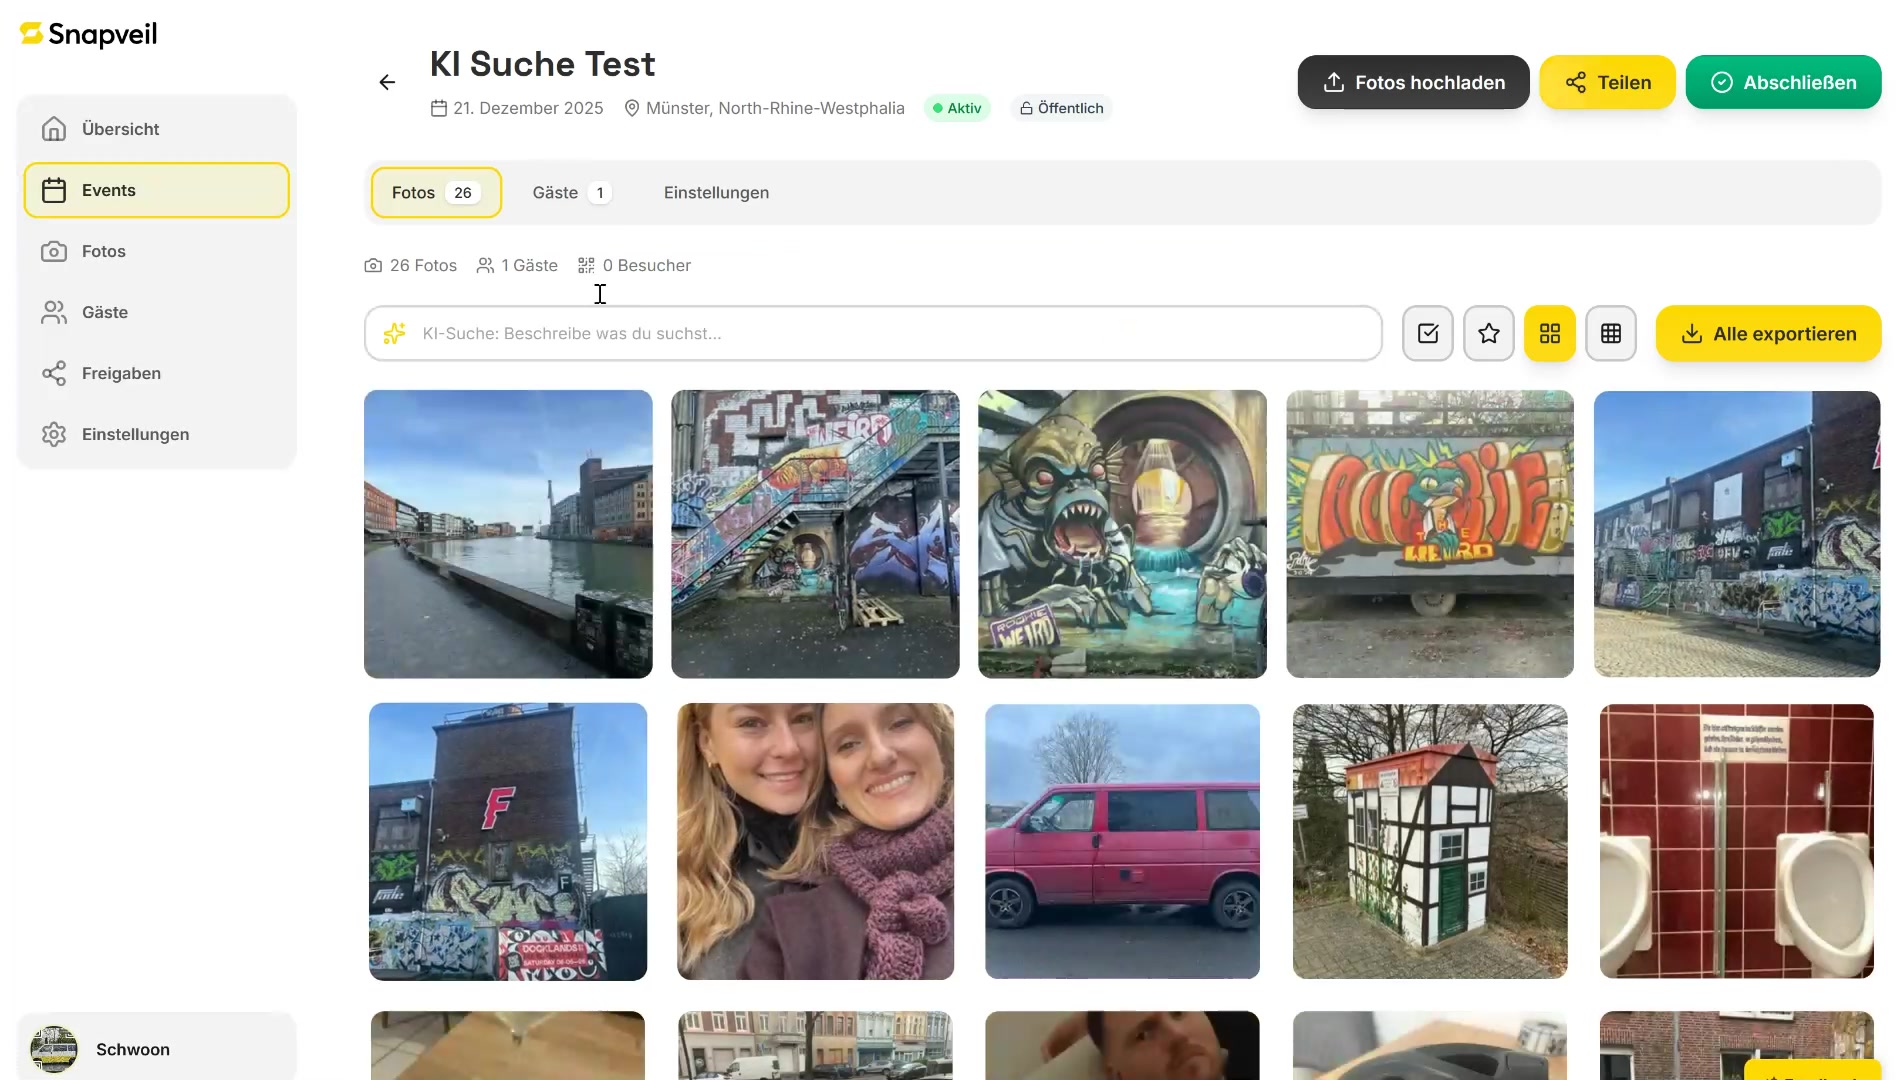The width and height of the screenshot is (1904, 1080).
Task: Open Übersicht from the sidebar
Action: [x=120, y=129]
